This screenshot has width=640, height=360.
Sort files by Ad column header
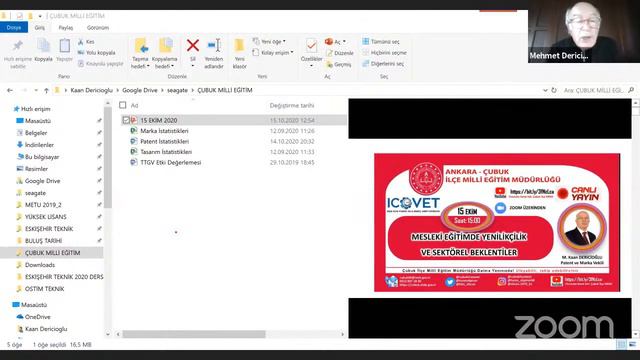[x=134, y=105]
